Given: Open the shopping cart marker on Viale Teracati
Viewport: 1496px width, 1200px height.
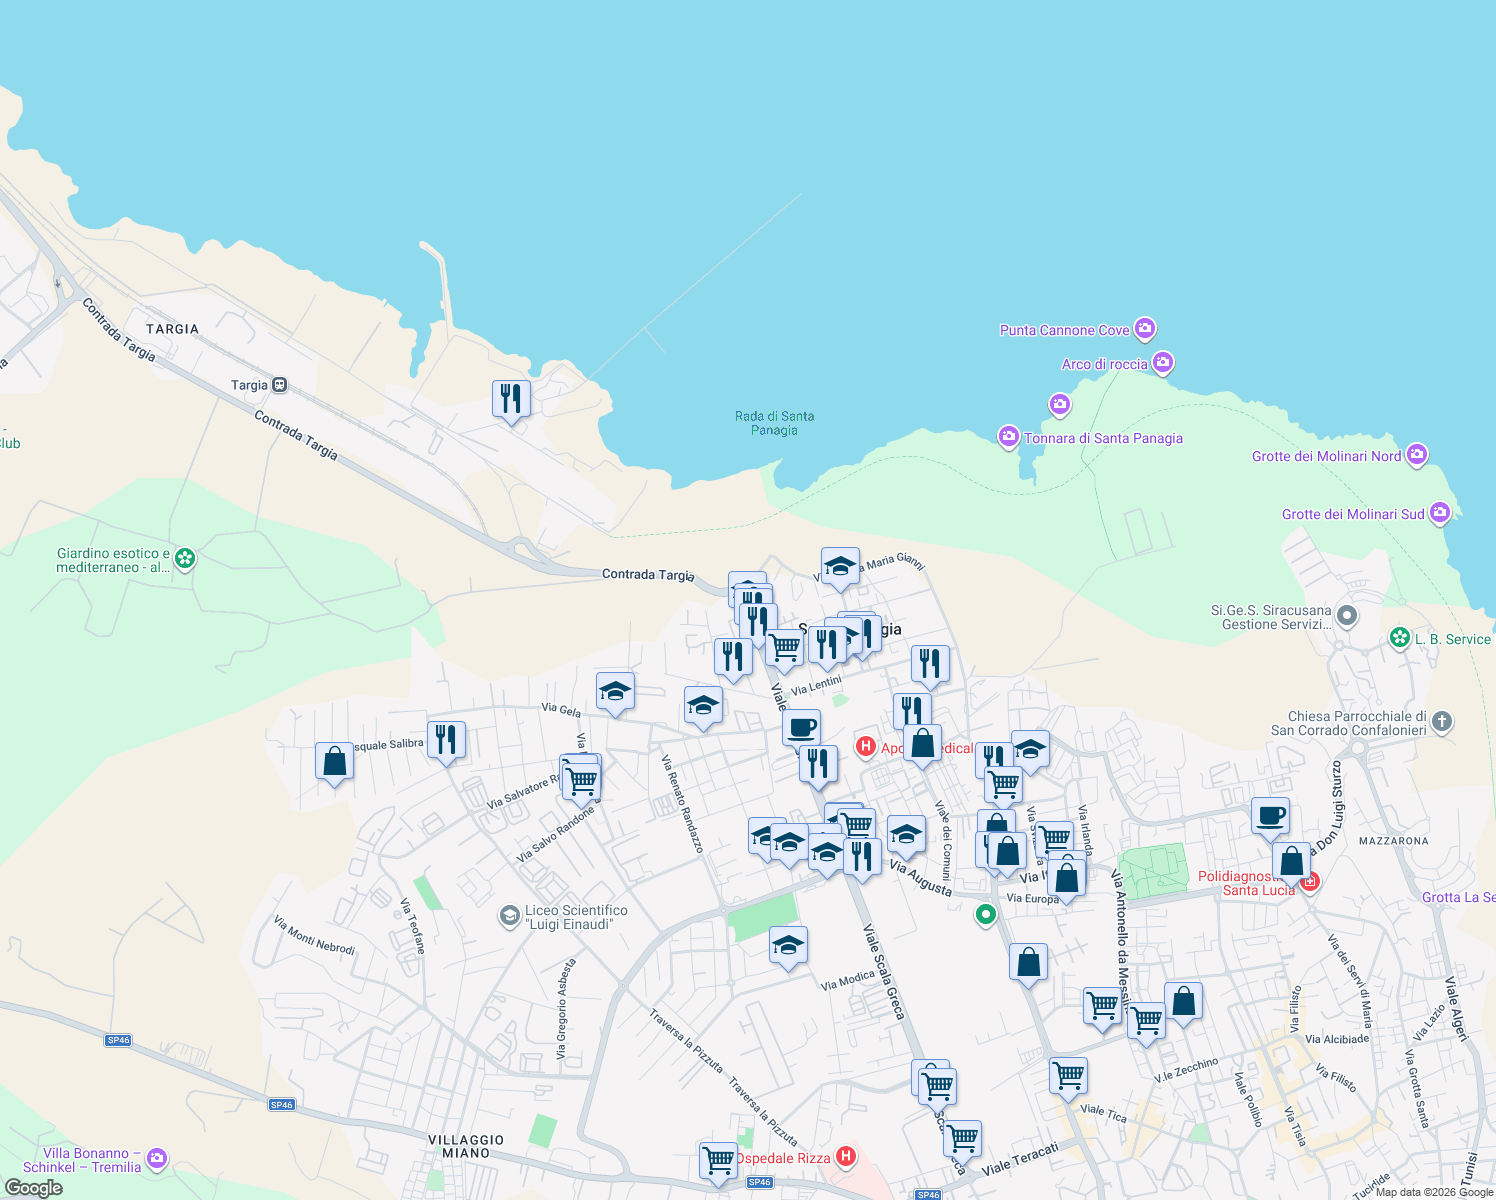Looking at the screenshot, I should pyautogui.click(x=963, y=1139).
